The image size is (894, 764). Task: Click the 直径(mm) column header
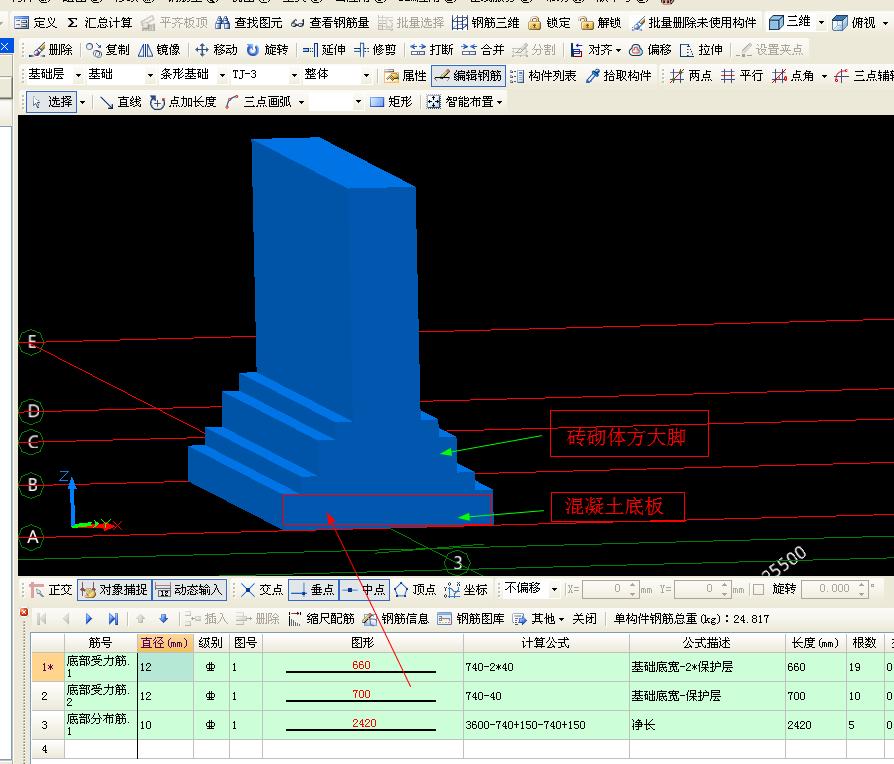[165, 643]
